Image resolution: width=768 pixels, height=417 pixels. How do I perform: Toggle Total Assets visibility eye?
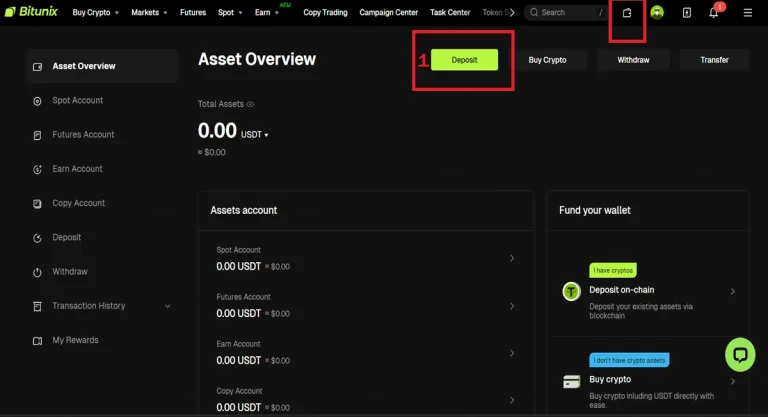(250, 104)
